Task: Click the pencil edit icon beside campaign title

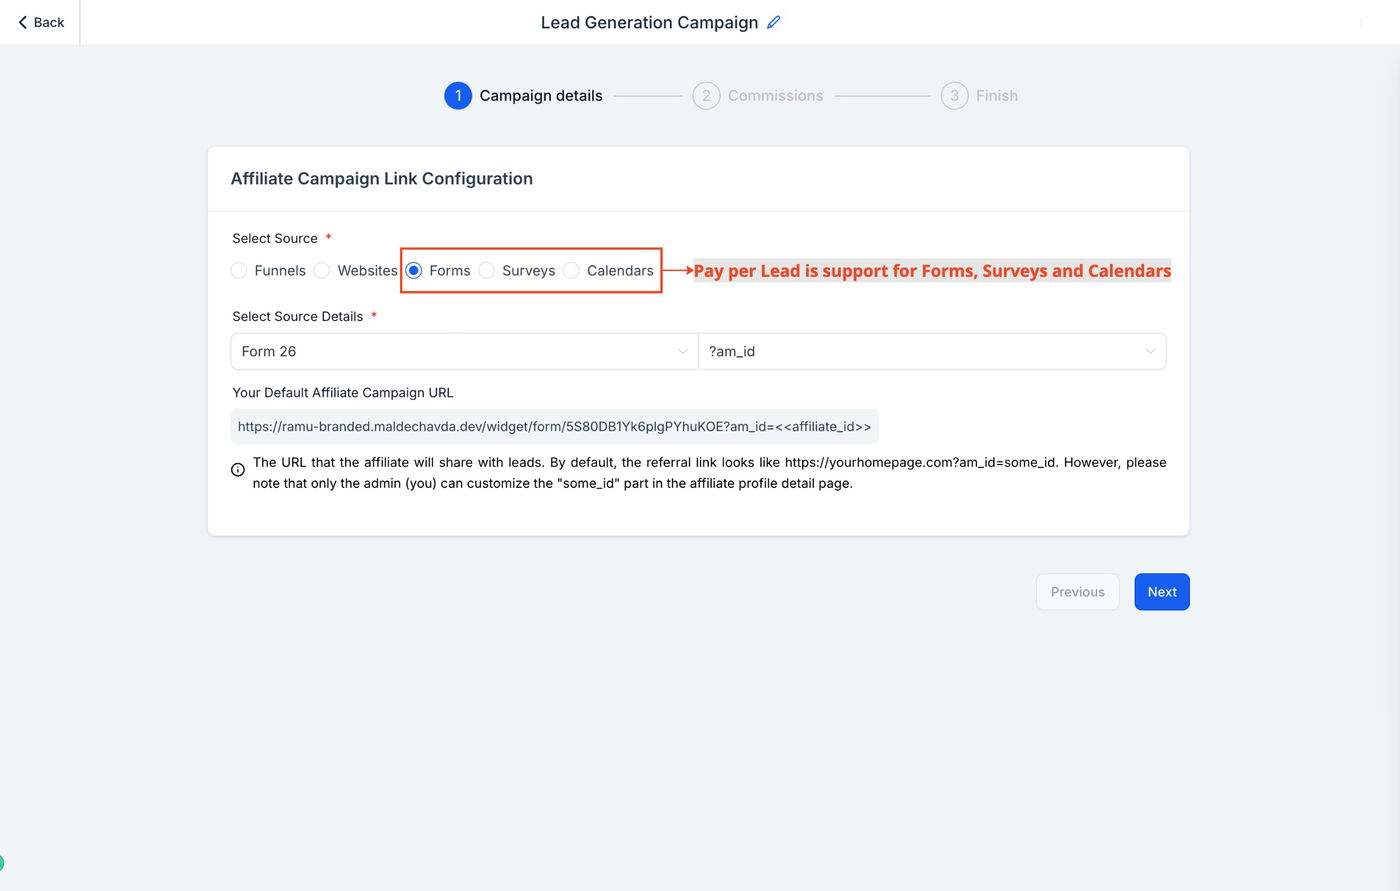Action: [x=774, y=22]
